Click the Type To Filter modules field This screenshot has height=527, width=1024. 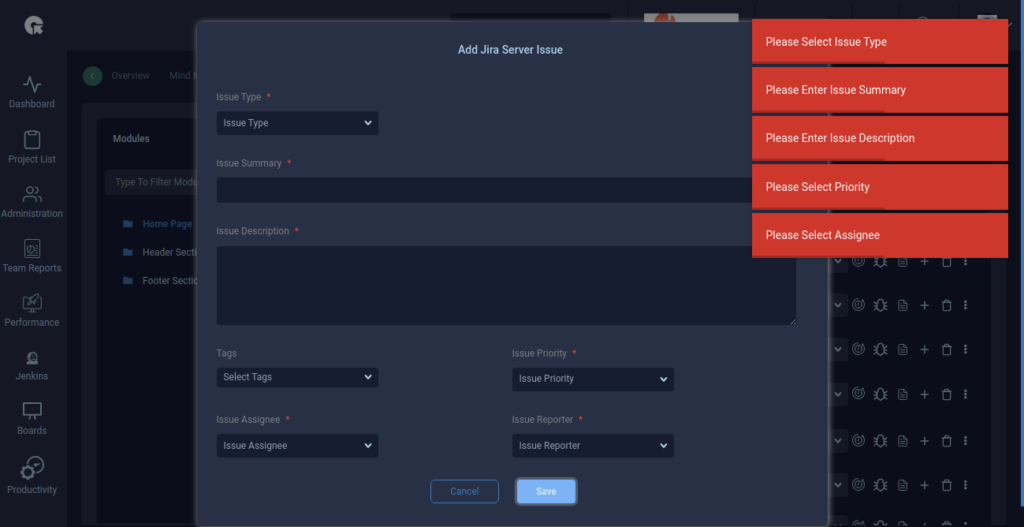152,182
